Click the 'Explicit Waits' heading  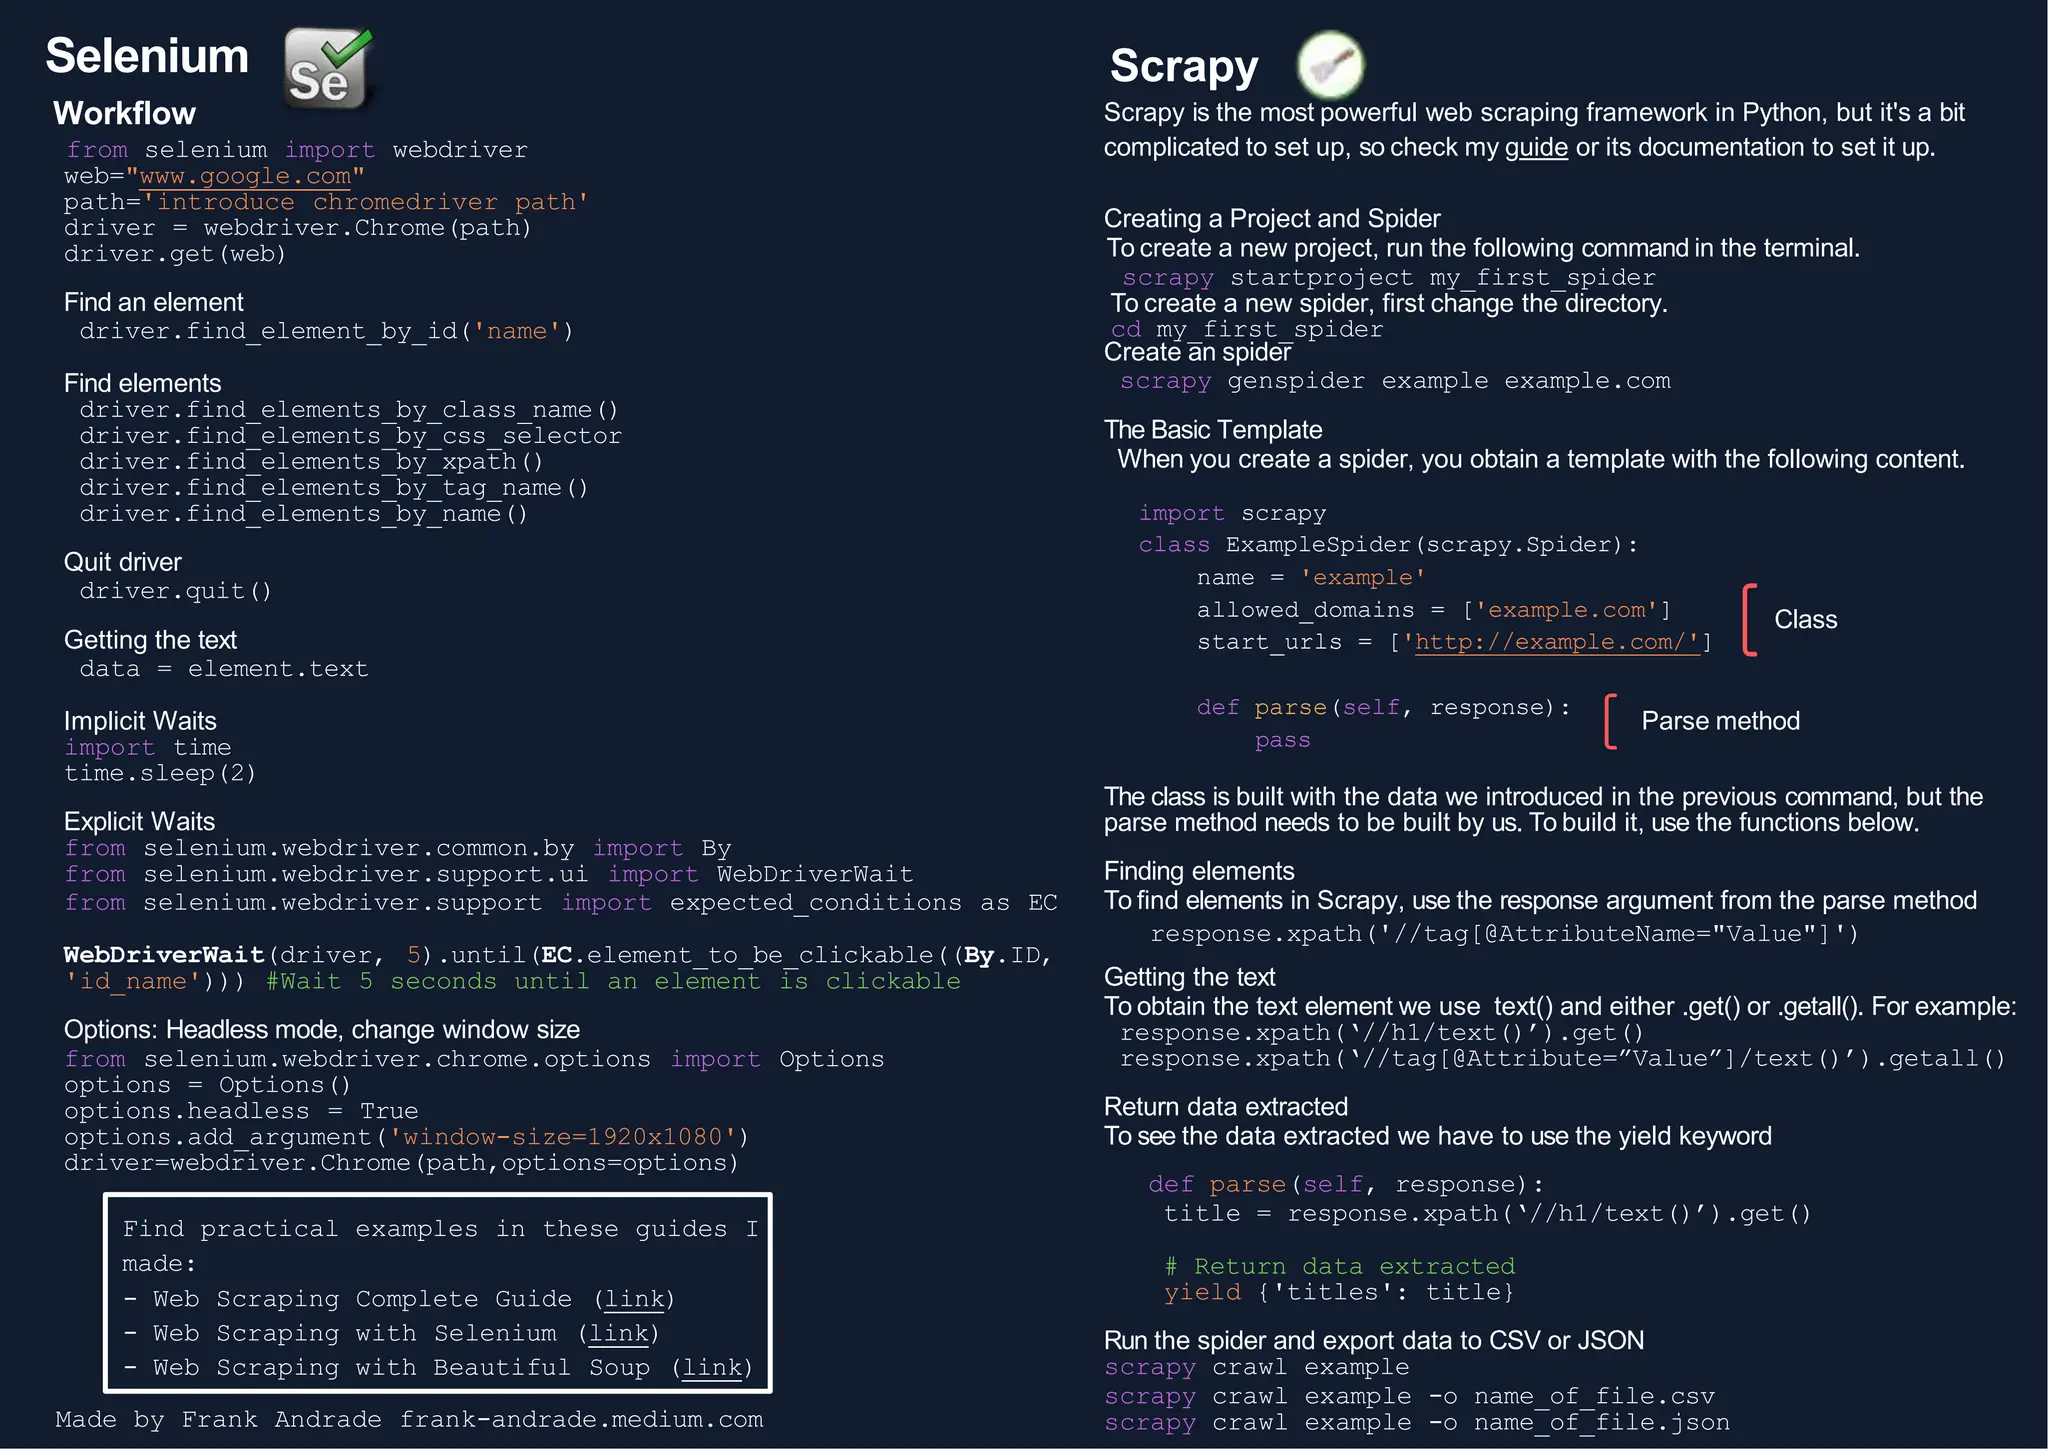pos(139,821)
